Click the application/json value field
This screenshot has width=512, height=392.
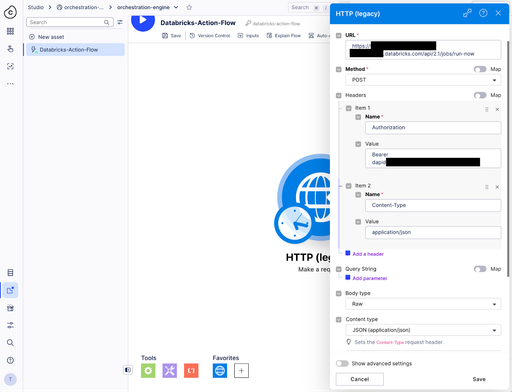[433, 232]
